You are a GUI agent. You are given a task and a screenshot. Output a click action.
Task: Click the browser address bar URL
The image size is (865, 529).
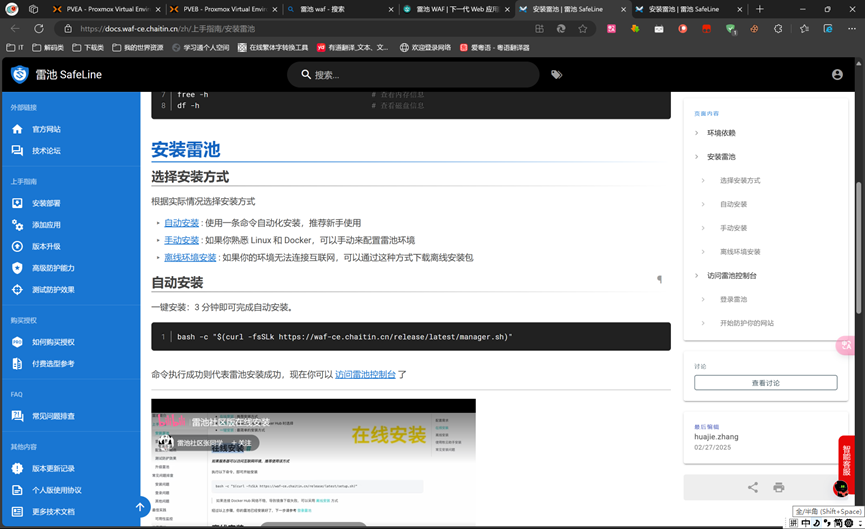coord(168,29)
